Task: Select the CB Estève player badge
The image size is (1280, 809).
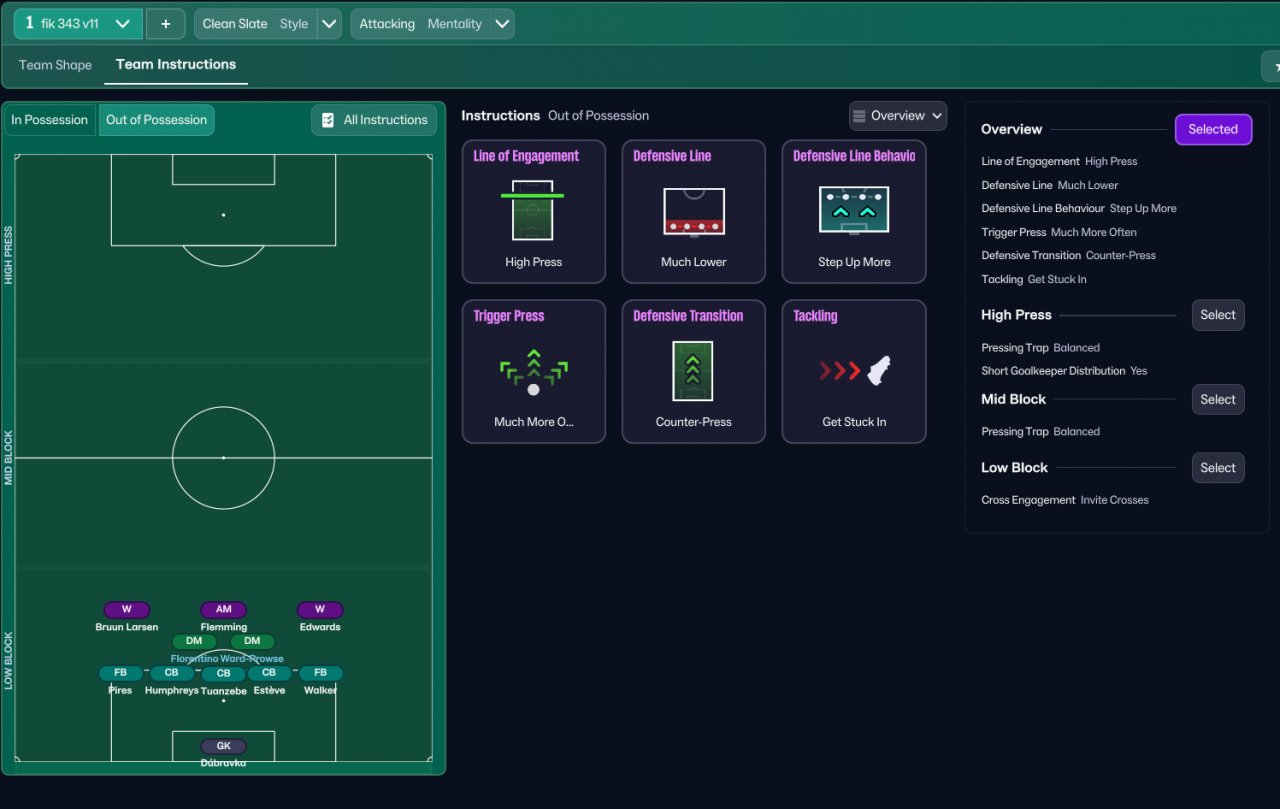Action: point(269,673)
